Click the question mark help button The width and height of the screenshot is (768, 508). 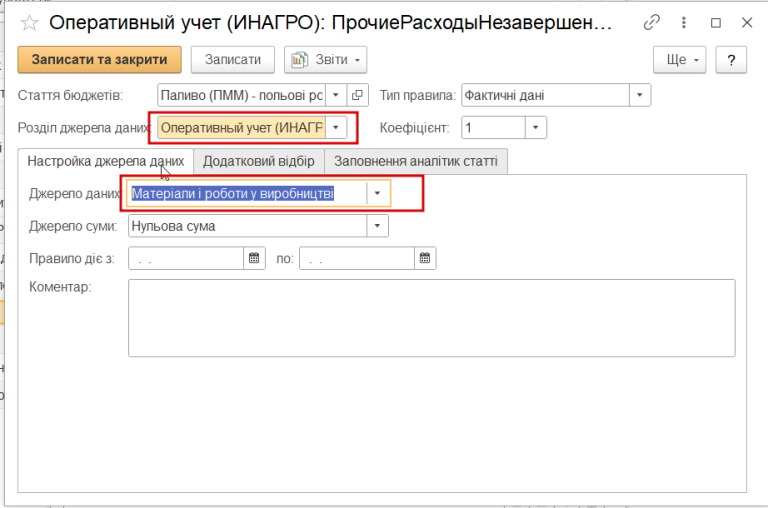[731, 60]
